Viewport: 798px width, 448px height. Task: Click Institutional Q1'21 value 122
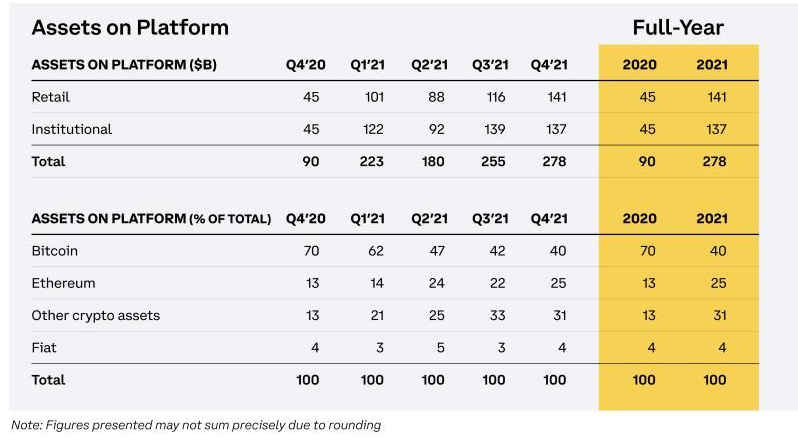(371, 129)
